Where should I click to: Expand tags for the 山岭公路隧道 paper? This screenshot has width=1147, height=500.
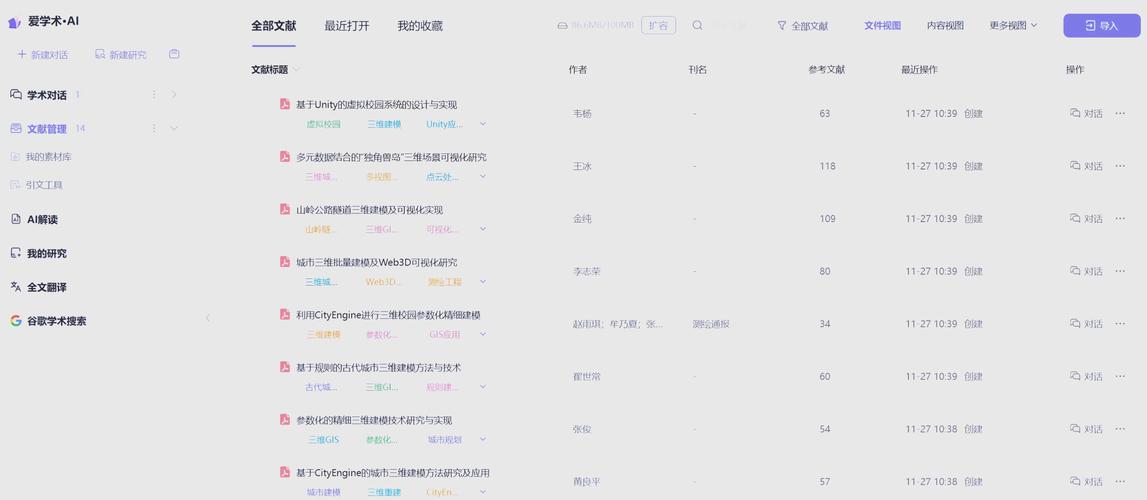point(483,230)
